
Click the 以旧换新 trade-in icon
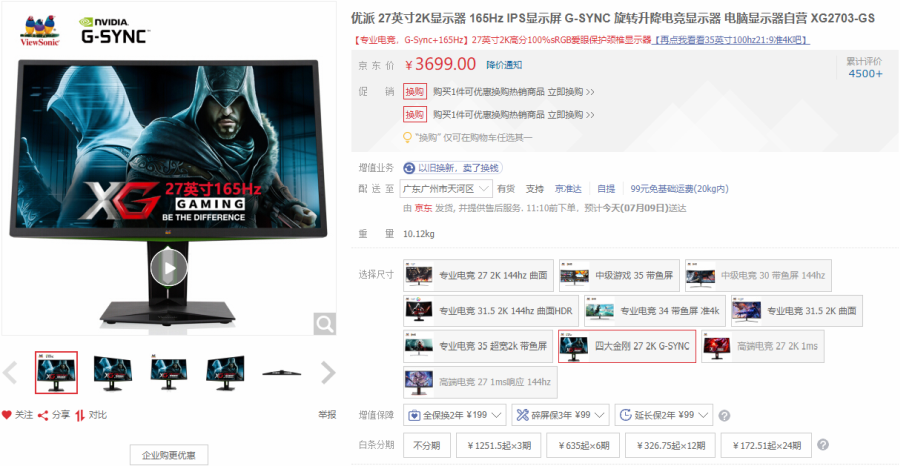tap(409, 168)
